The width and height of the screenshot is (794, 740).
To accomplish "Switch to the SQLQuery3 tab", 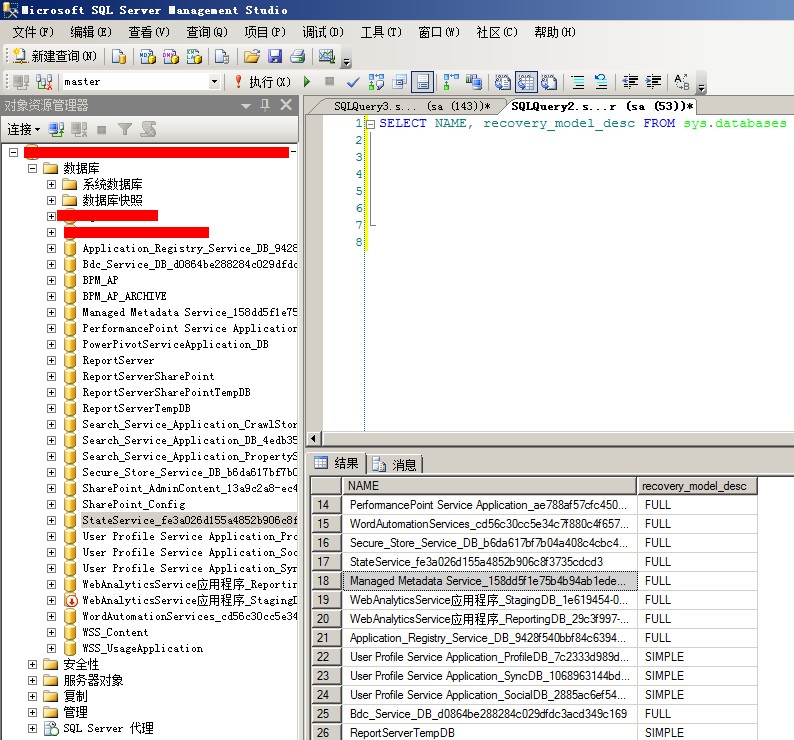I will 410,106.
